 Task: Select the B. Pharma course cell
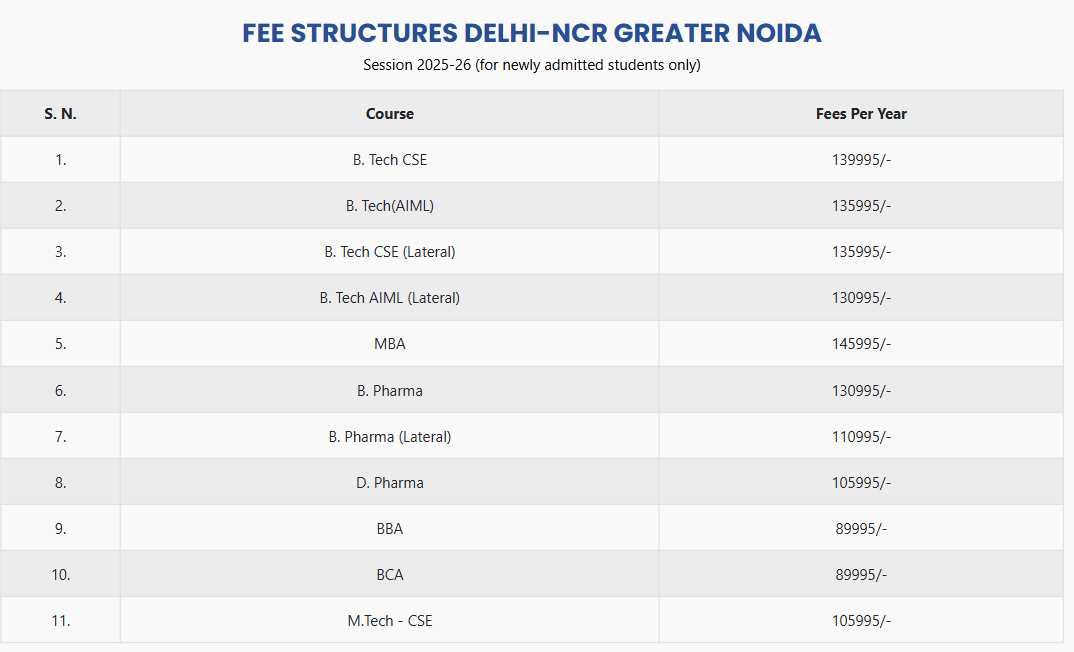coord(389,390)
